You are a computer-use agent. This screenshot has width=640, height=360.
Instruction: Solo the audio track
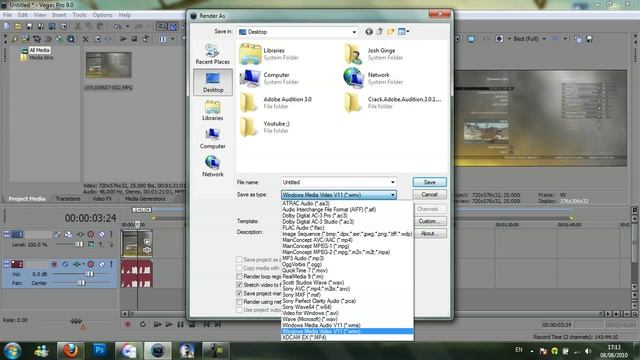coord(111,264)
